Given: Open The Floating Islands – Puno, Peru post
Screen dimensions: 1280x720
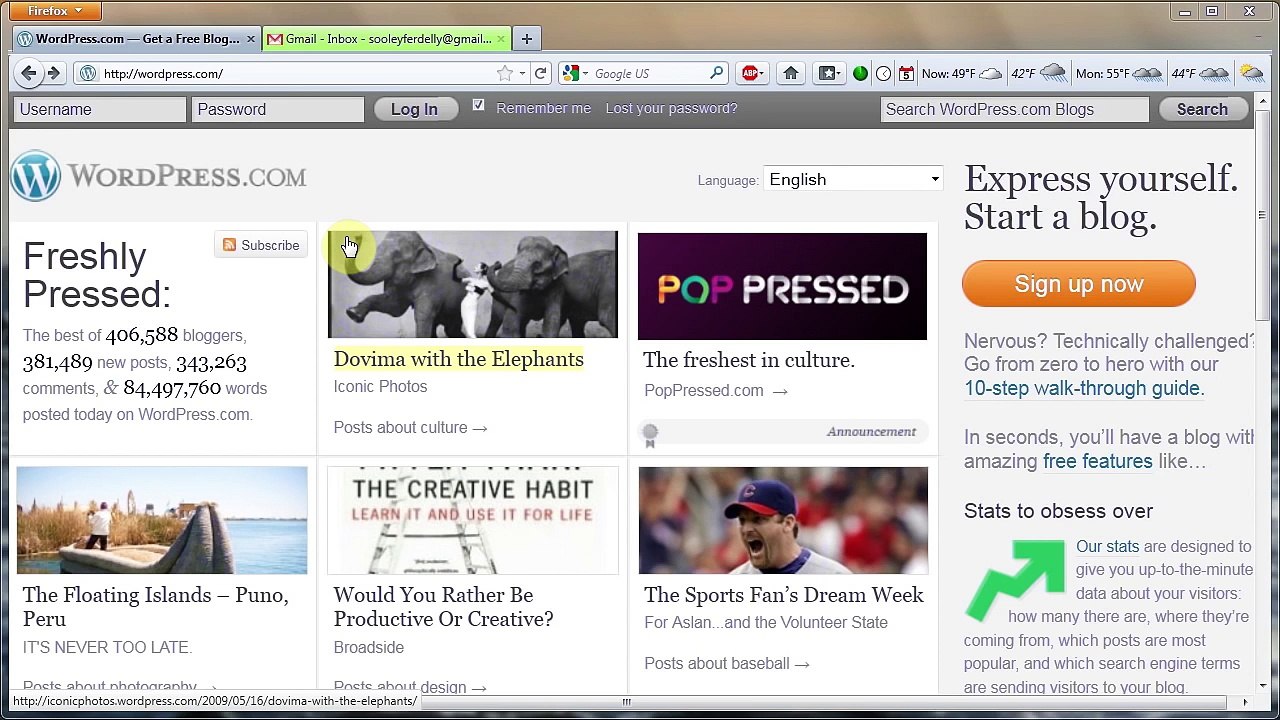Looking at the screenshot, I should pos(156,607).
